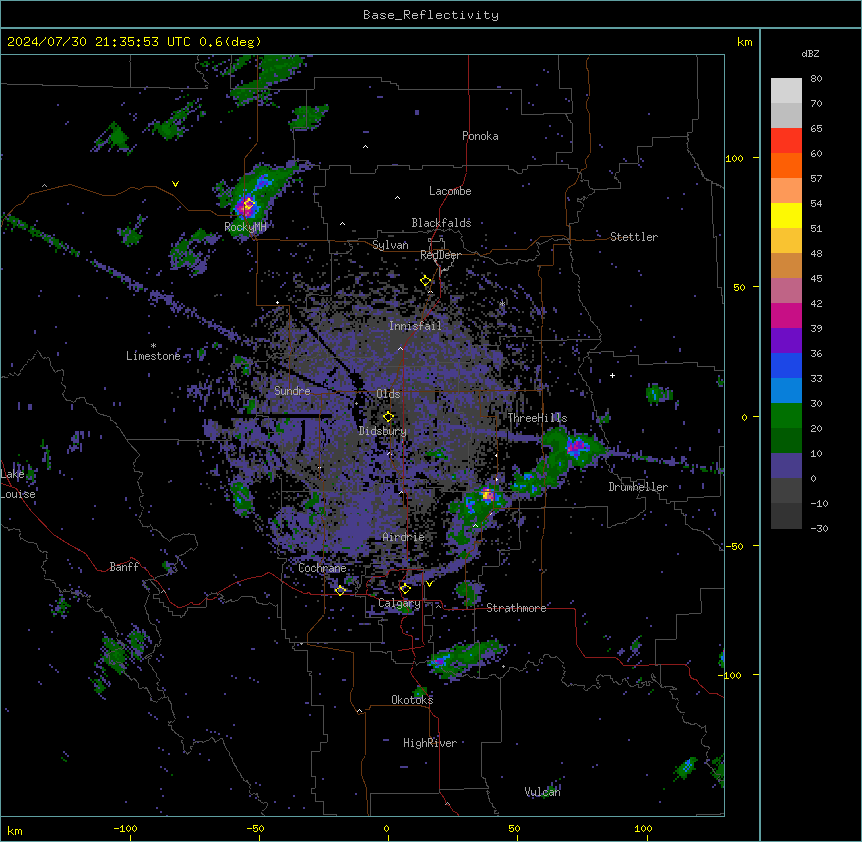Click the Okotoks label
The image size is (862, 842).
[412, 700]
